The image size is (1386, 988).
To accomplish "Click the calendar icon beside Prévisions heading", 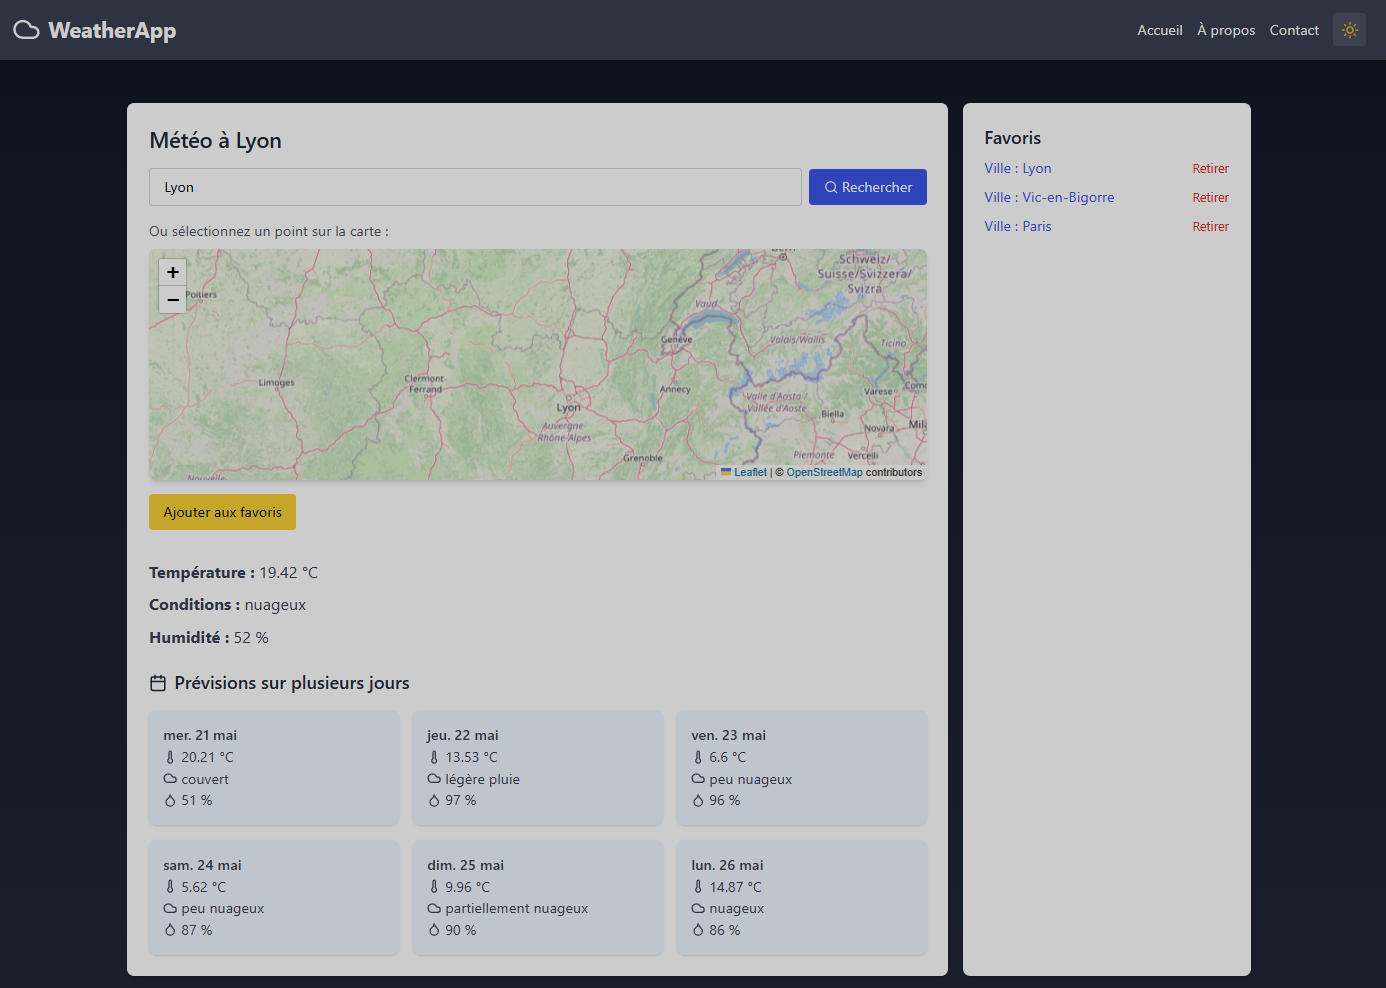I will pos(158,683).
